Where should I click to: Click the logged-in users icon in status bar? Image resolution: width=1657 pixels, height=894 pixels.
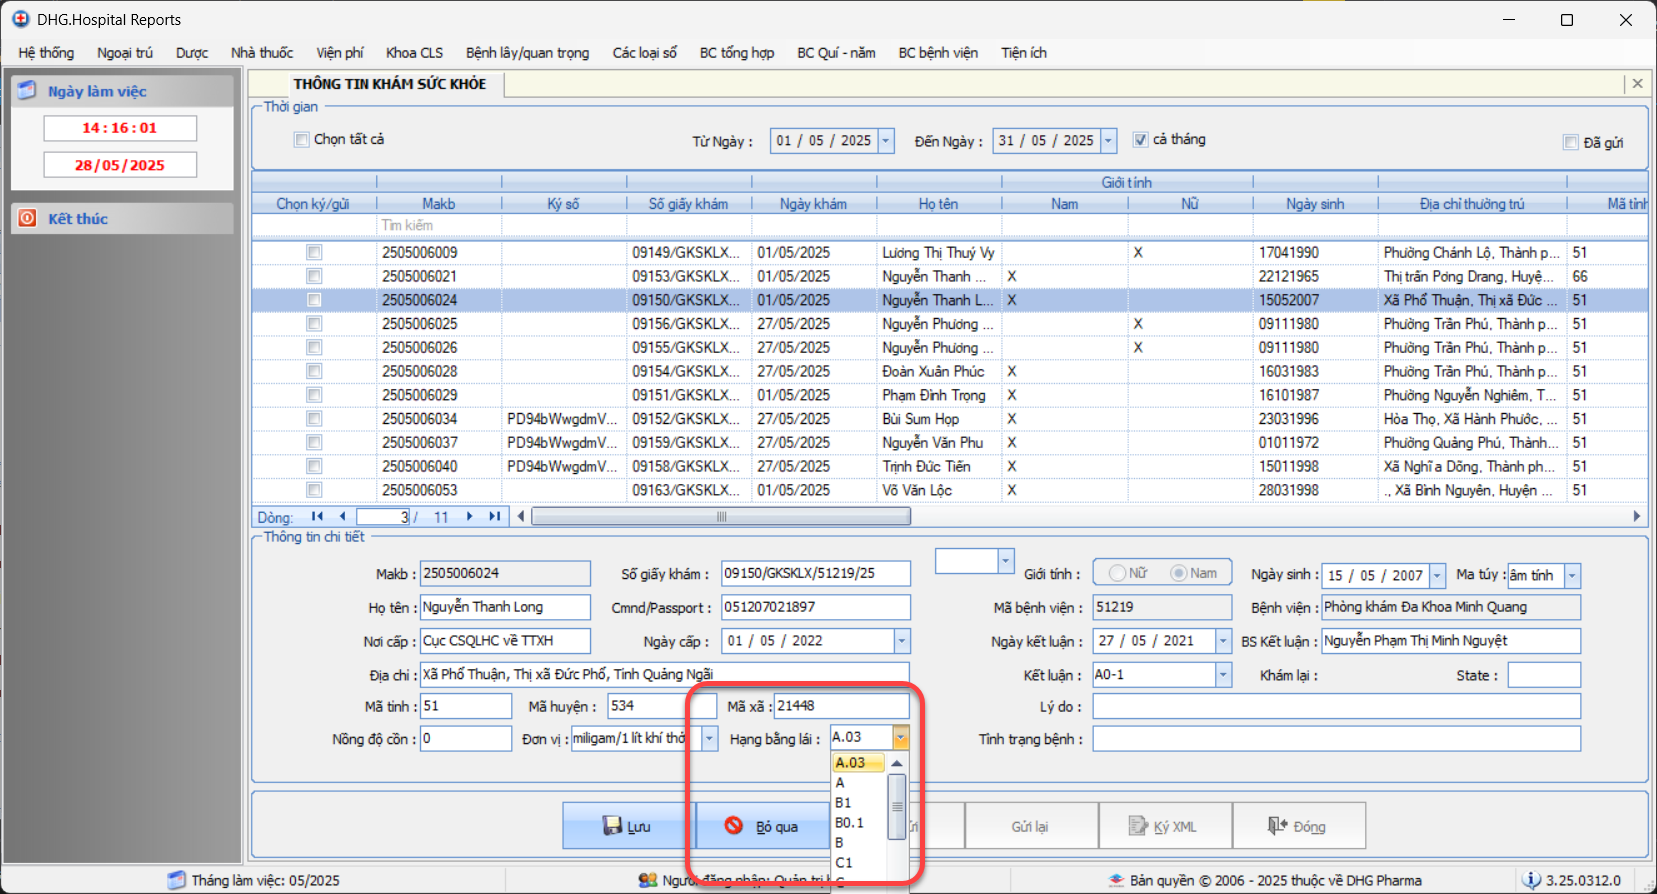[648, 880]
